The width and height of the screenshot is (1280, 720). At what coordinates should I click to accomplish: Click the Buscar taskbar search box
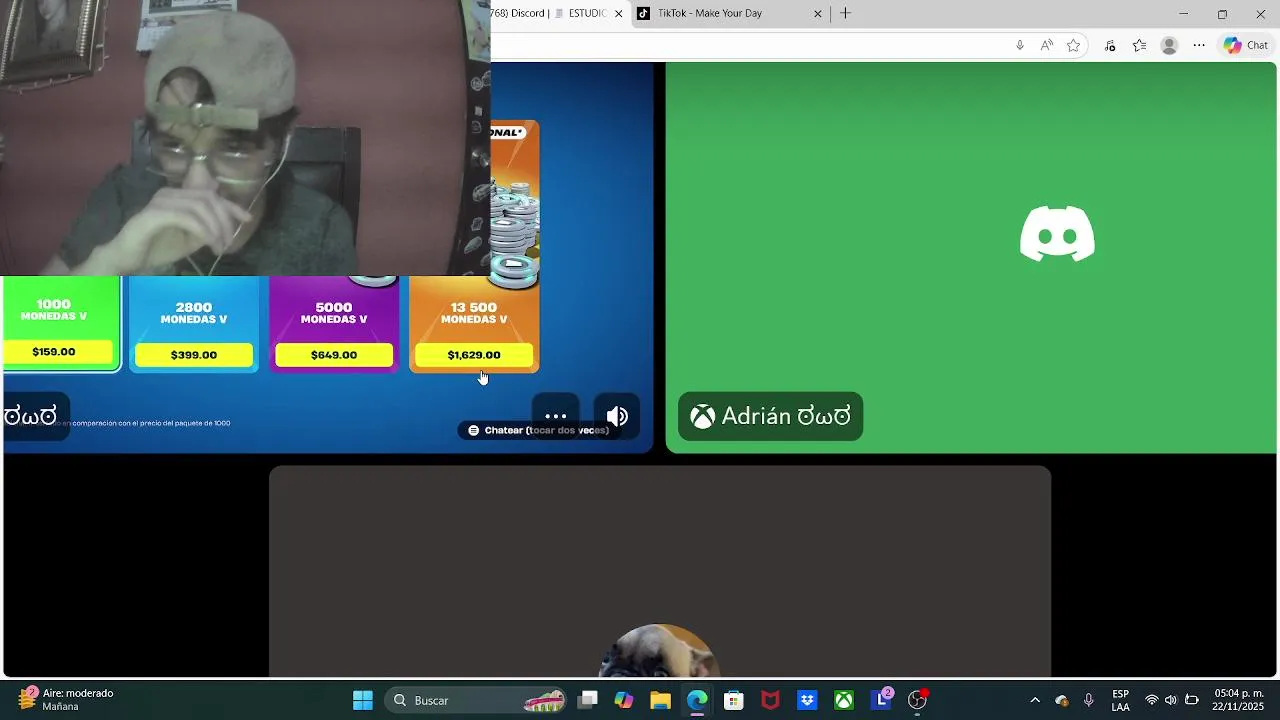pos(478,700)
